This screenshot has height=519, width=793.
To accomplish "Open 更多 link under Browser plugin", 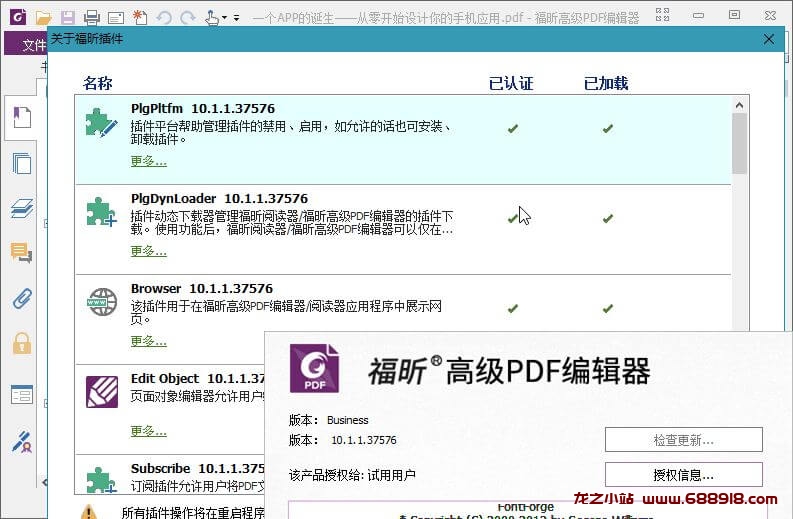I will [x=149, y=341].
